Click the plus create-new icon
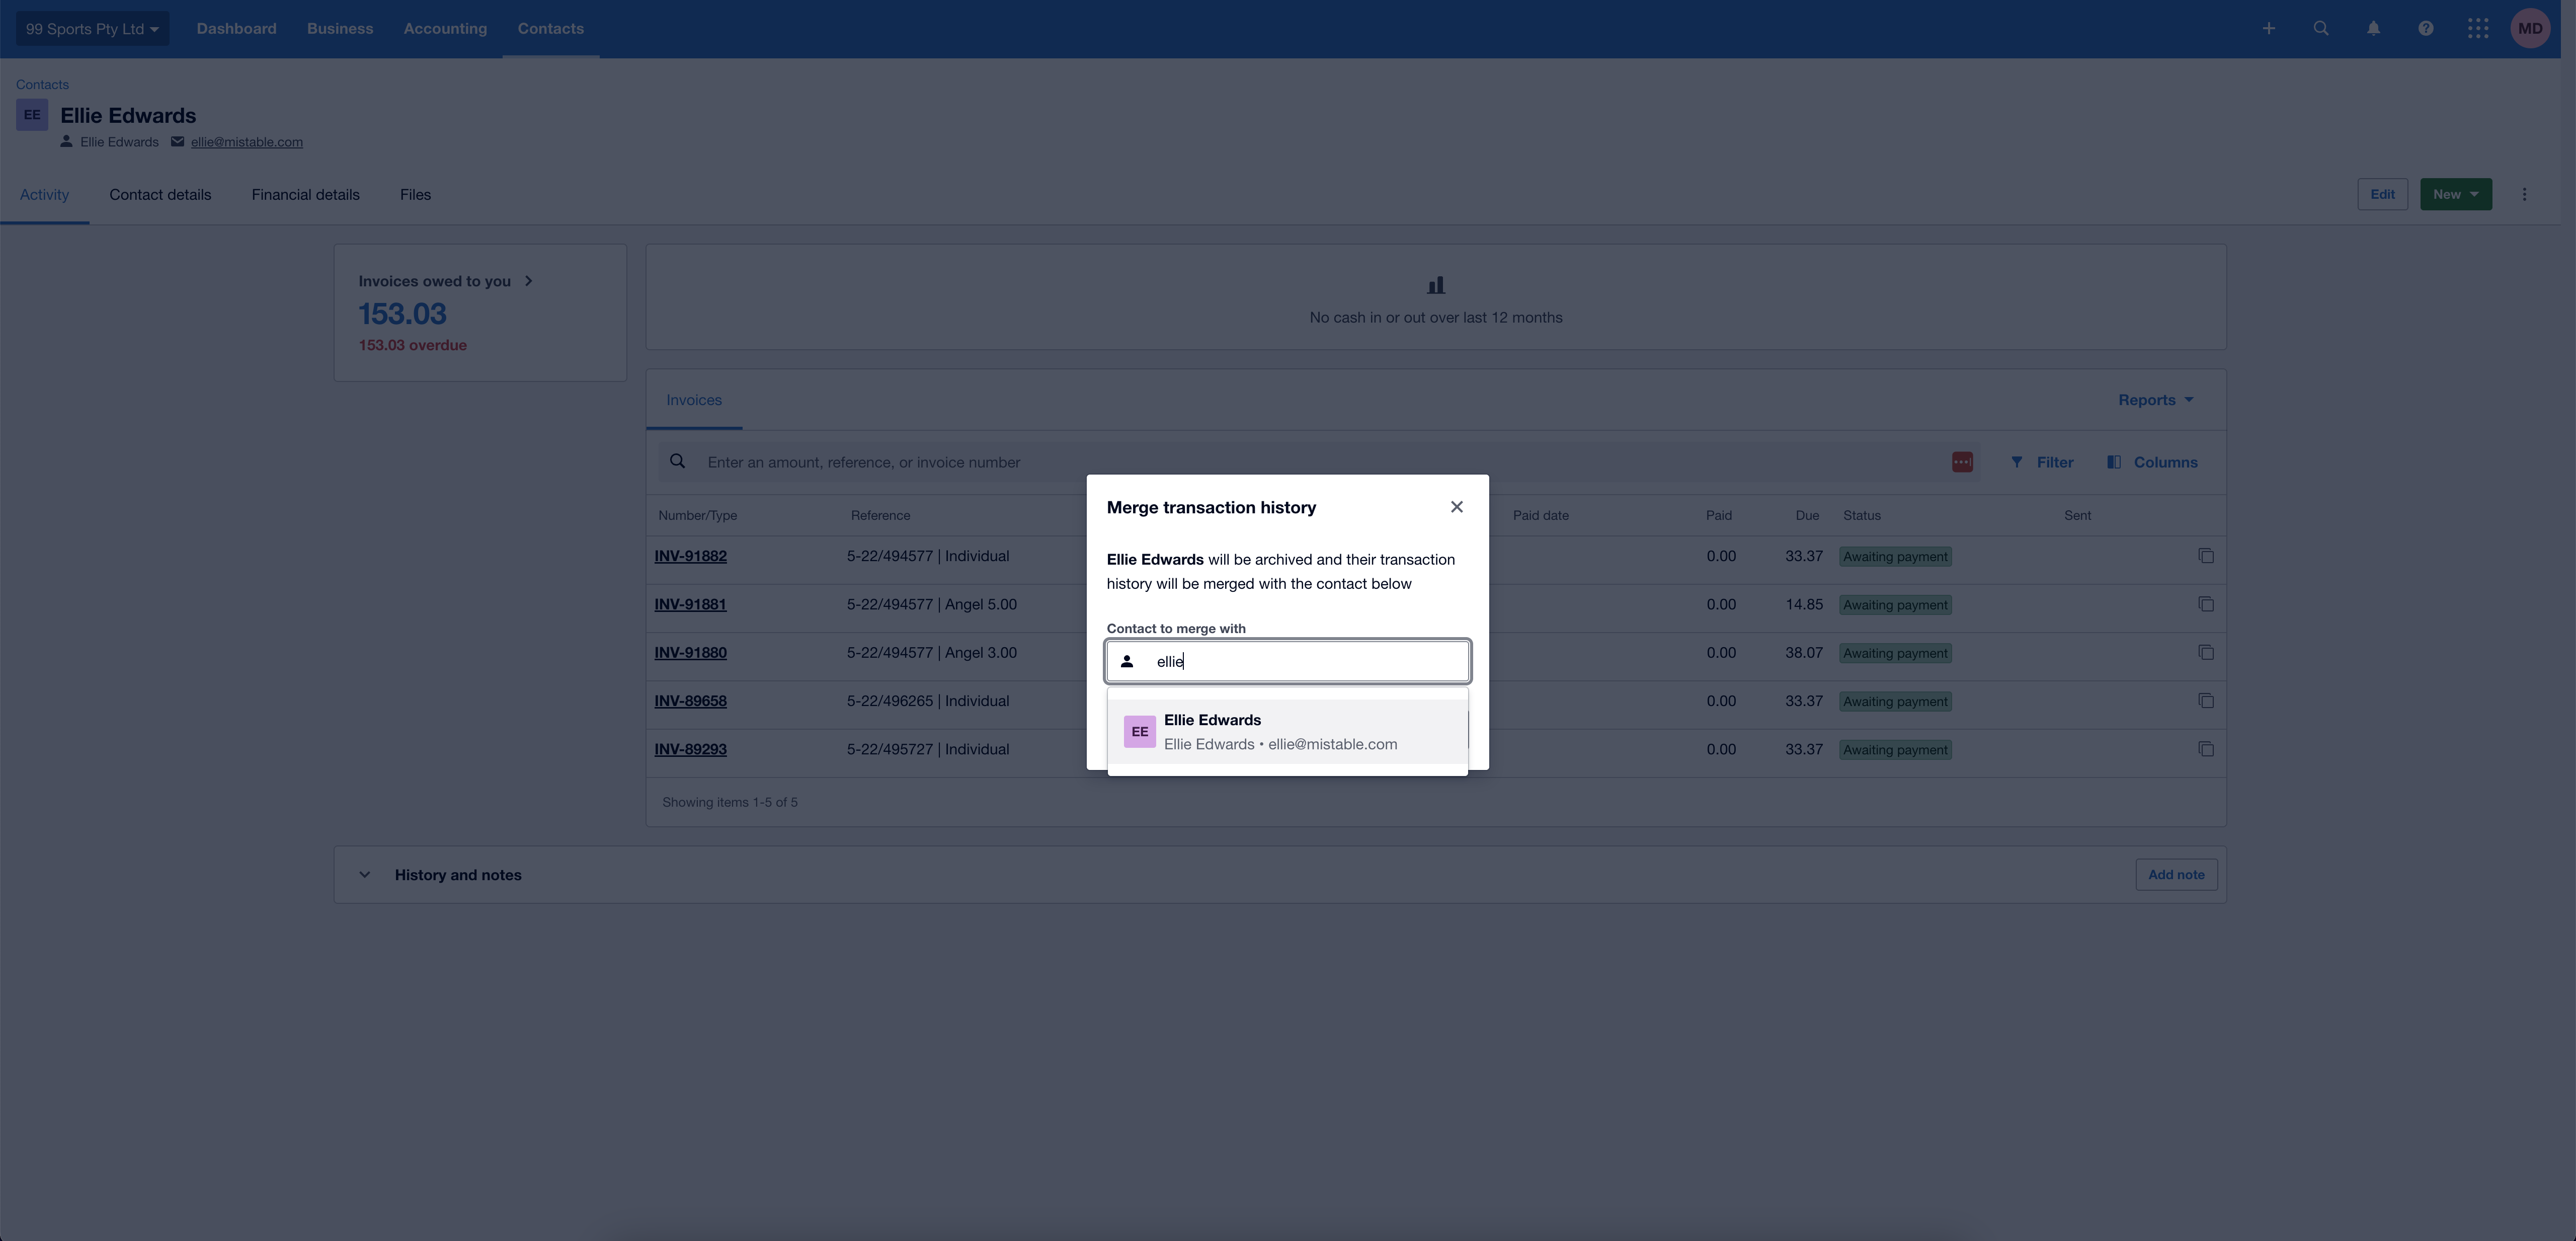Screen dimensions: 2576x1241 (x=2268, y=29)
